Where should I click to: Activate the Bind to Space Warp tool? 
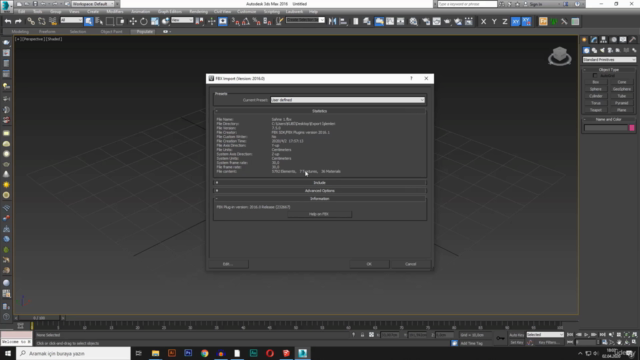coord(53,22)
